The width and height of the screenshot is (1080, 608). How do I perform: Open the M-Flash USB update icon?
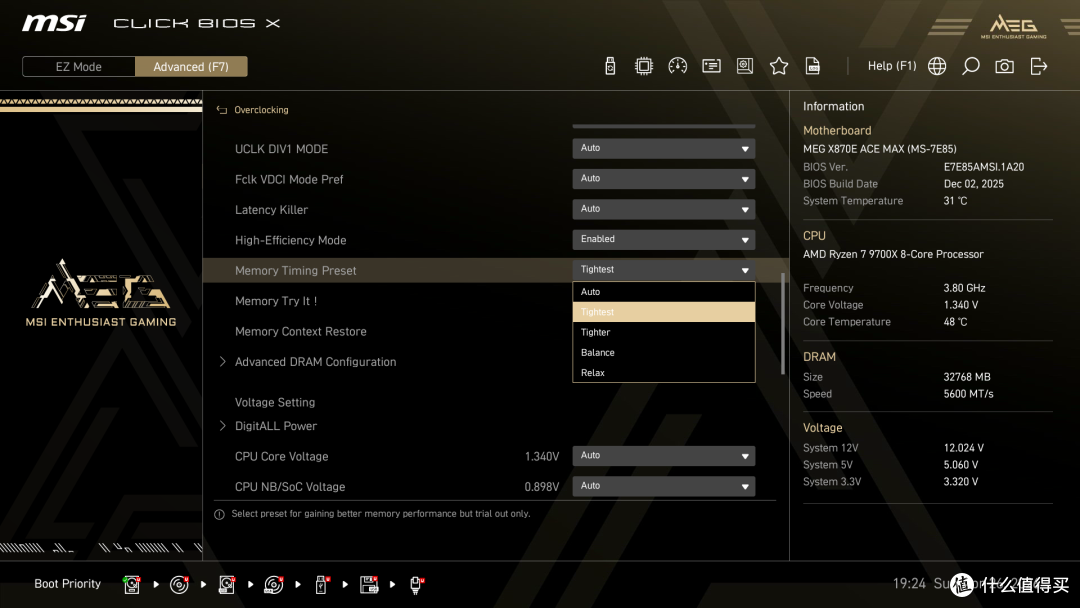point(610,66)
